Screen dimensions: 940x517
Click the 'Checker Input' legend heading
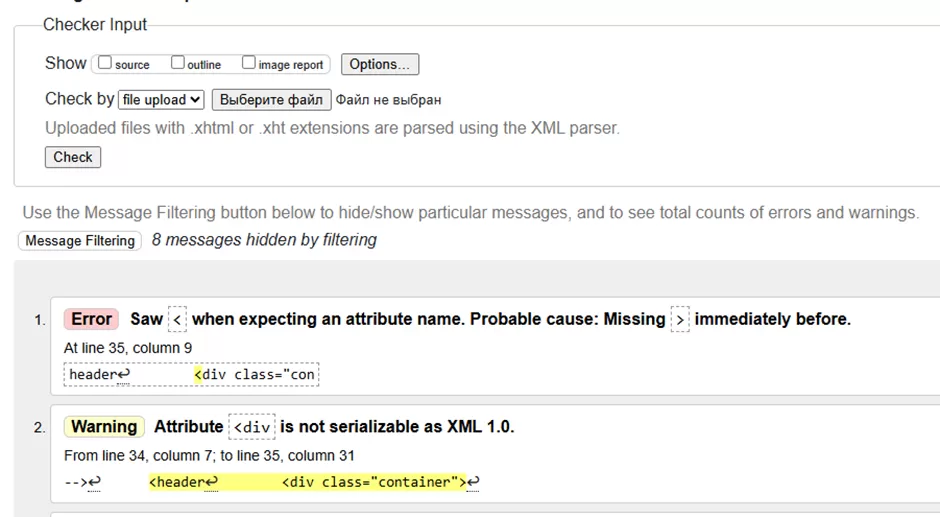click(x=95, y=25)
